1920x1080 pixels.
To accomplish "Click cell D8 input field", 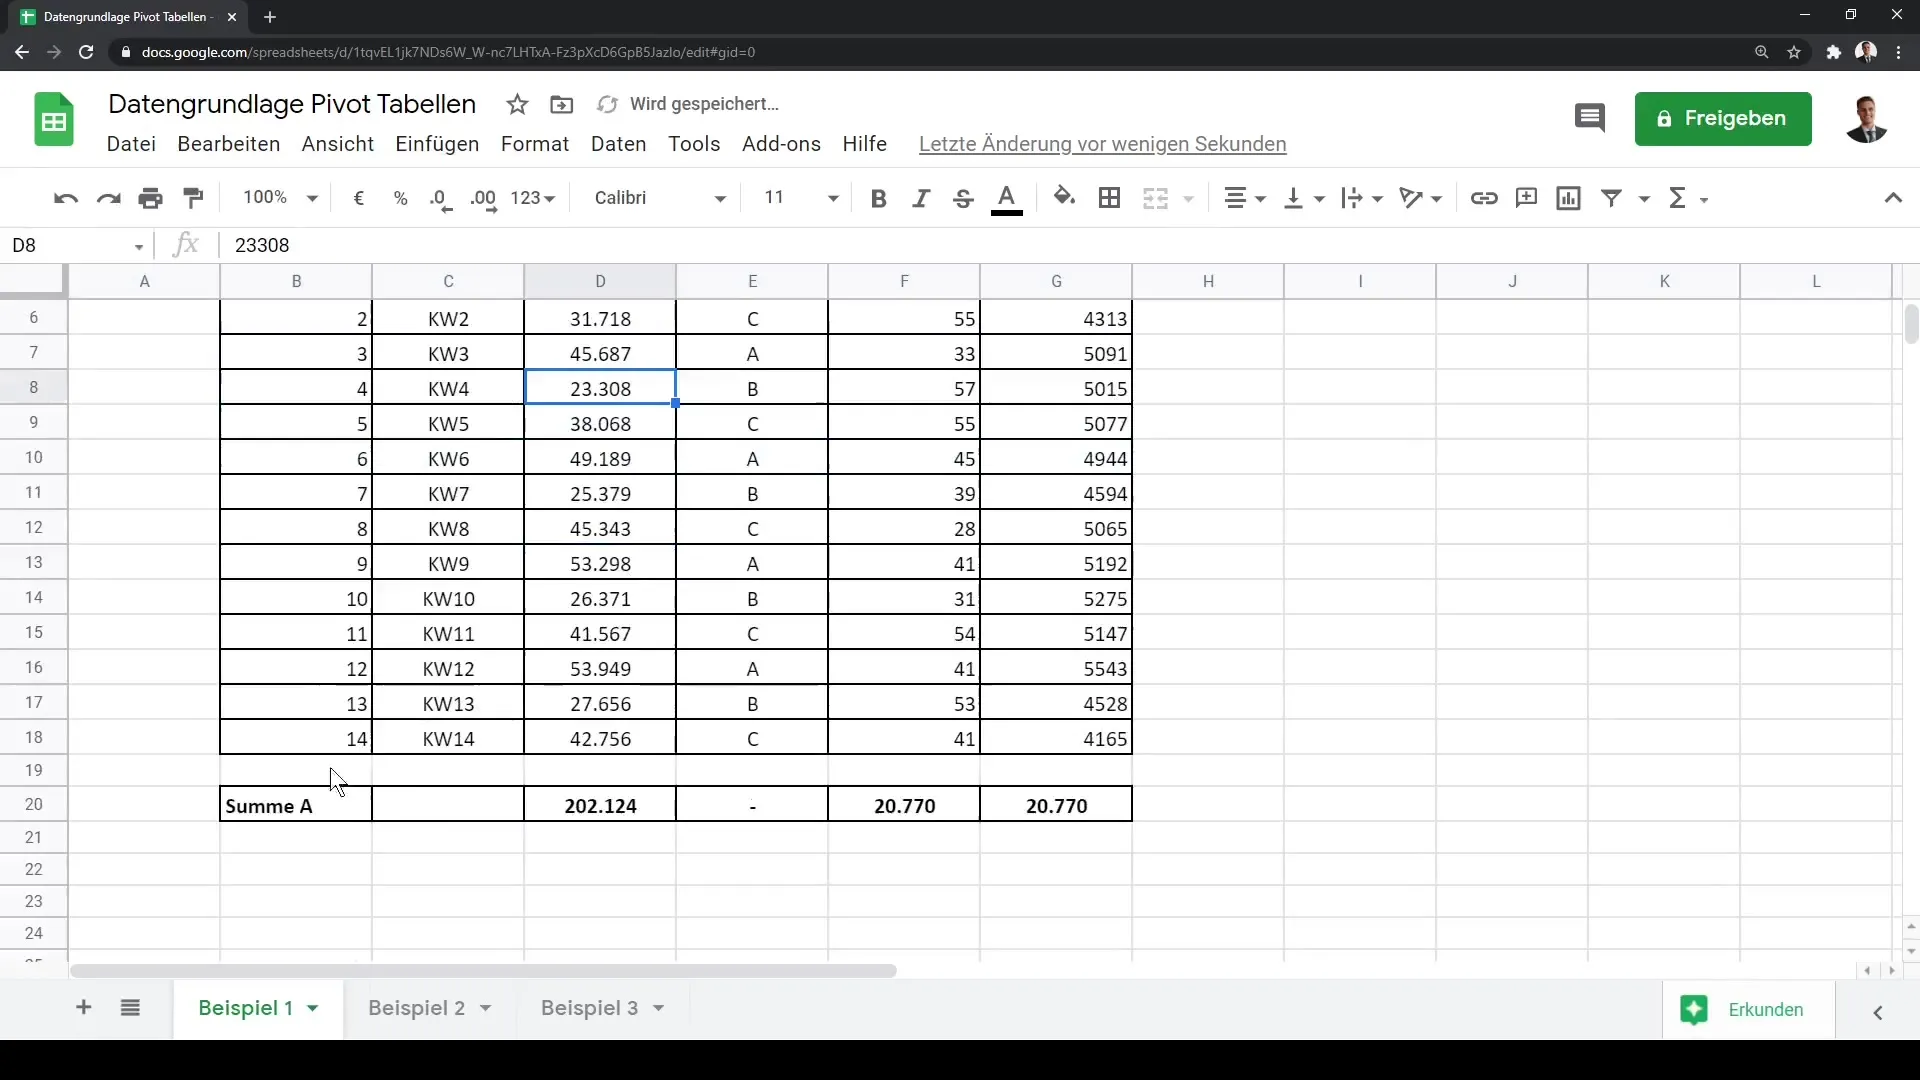I will [600, 388].
